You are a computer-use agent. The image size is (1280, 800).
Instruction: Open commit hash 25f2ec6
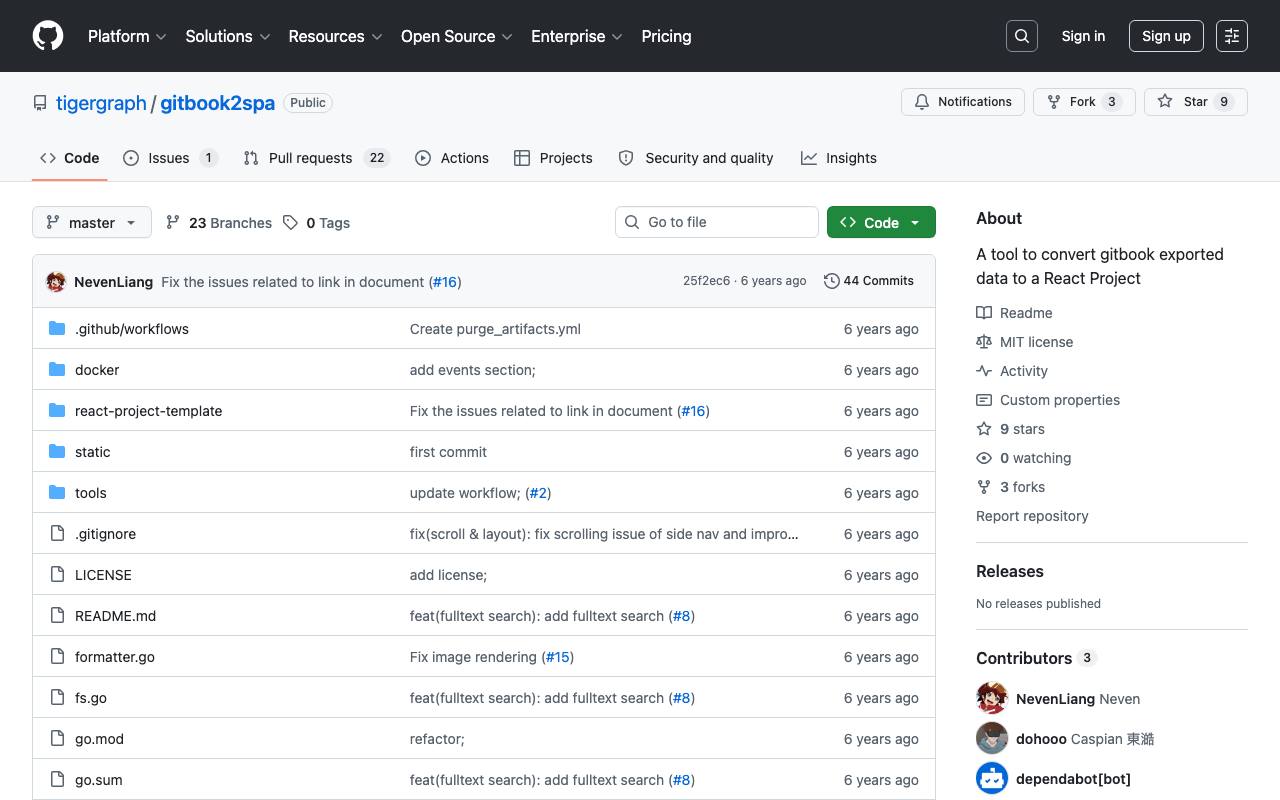[707, 281]
